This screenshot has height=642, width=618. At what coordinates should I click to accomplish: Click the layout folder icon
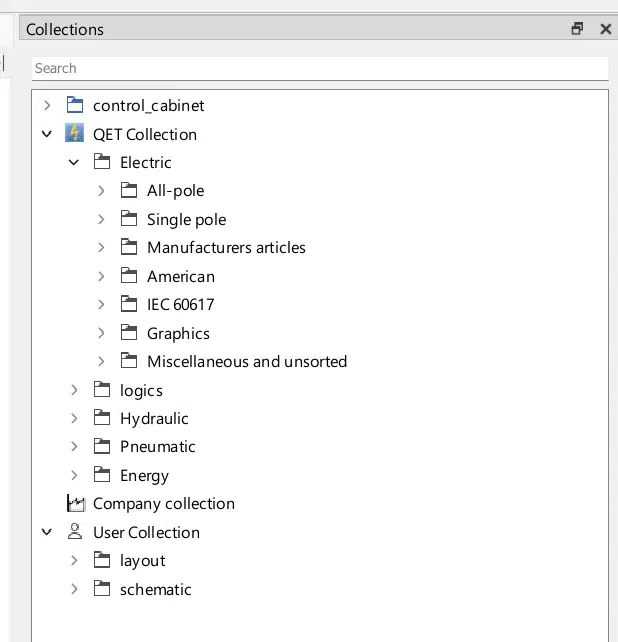pyautogui.click(x=102, y=560)
